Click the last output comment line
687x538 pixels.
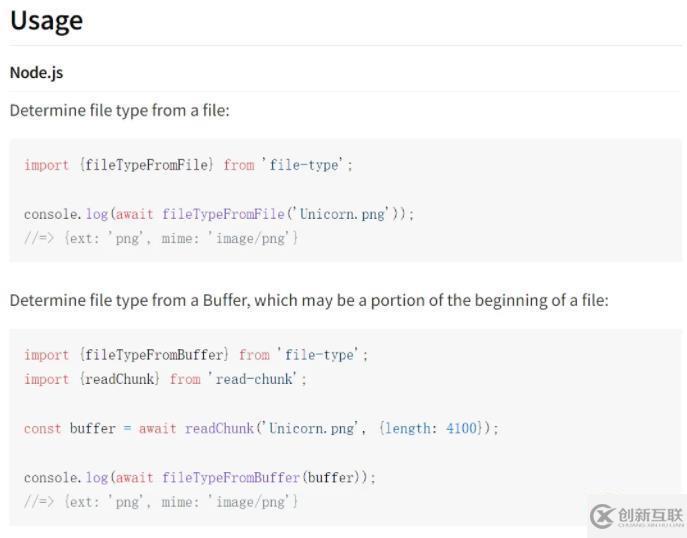tap(161, 502)
